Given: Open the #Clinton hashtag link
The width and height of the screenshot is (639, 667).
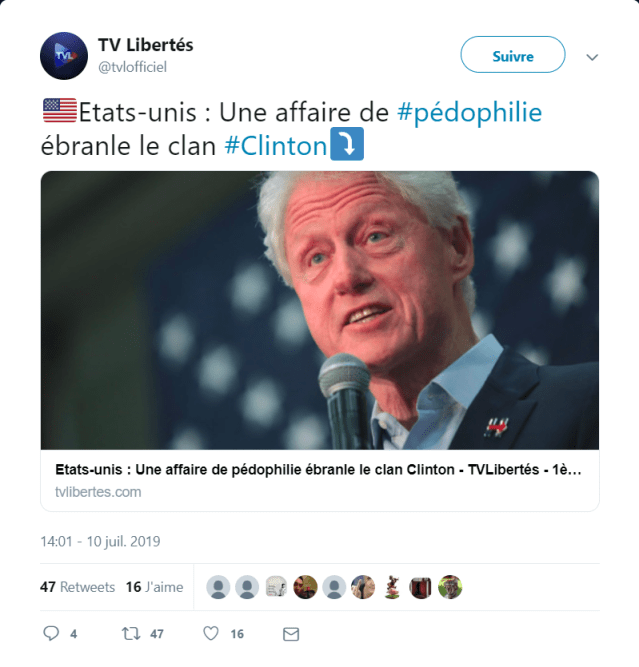Looking at the screenshot, I should pos(276,146).
